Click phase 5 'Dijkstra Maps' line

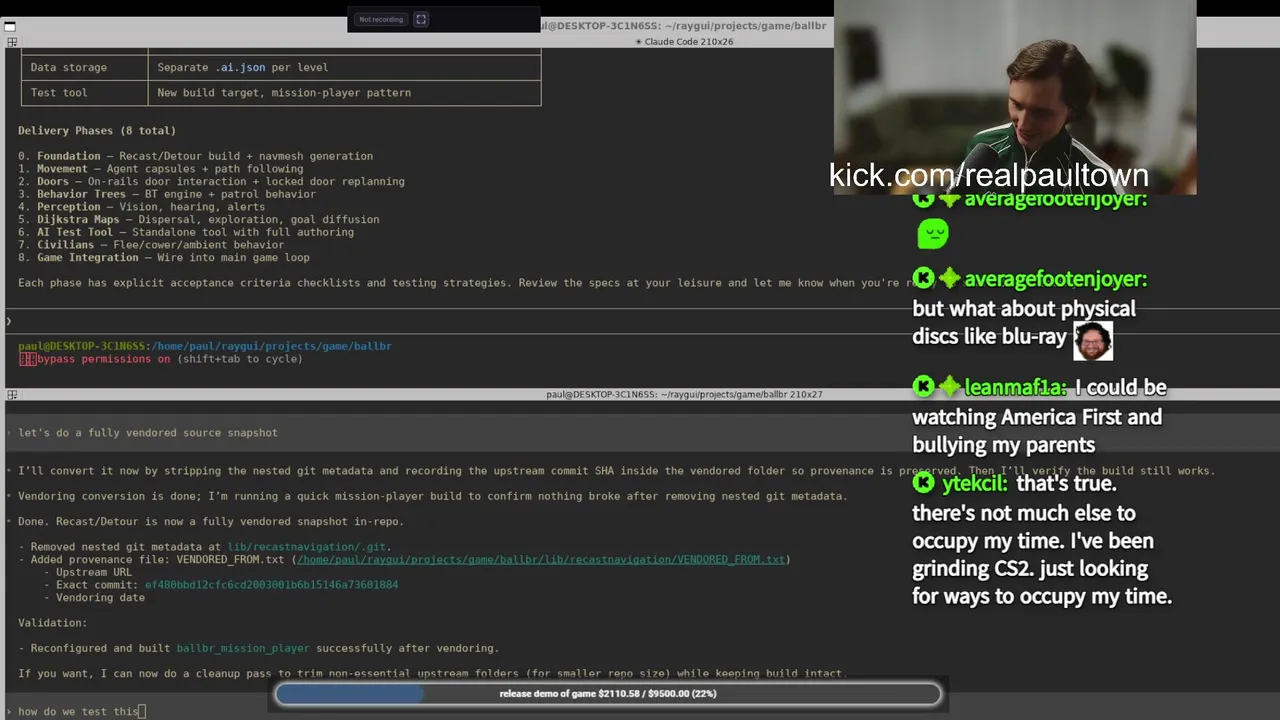click(198, 220)
